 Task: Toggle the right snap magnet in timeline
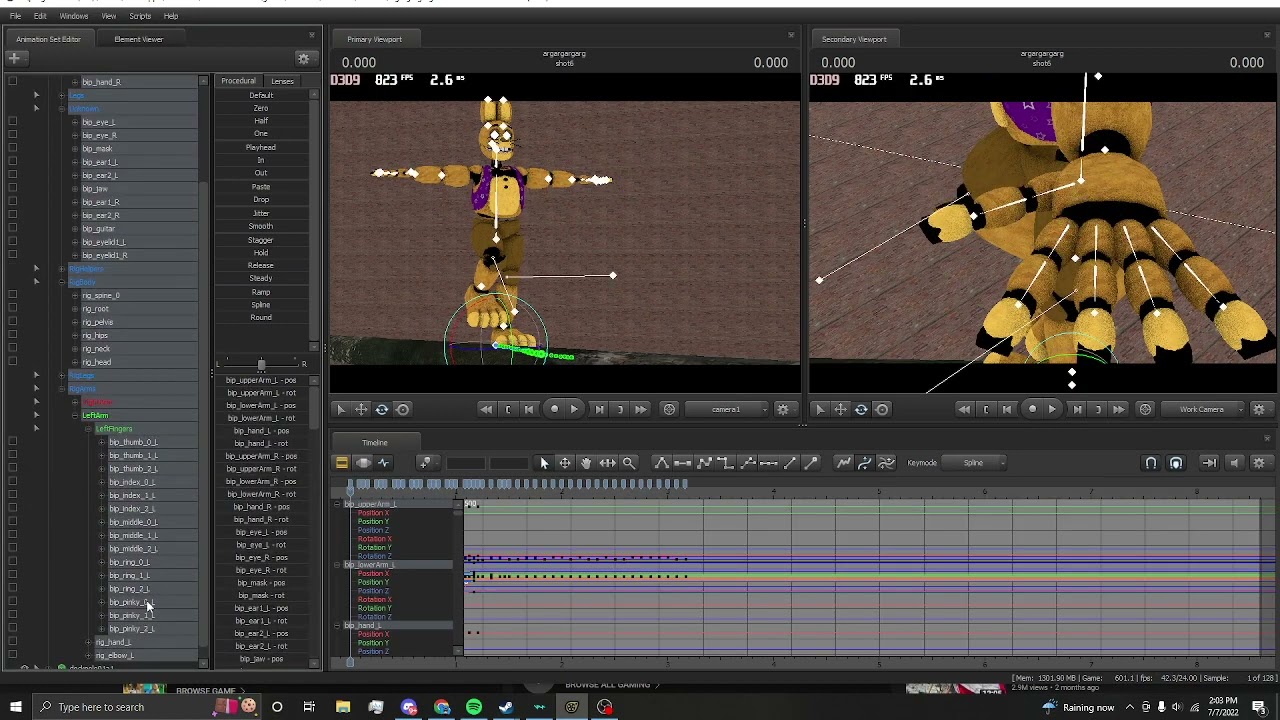1176,463
